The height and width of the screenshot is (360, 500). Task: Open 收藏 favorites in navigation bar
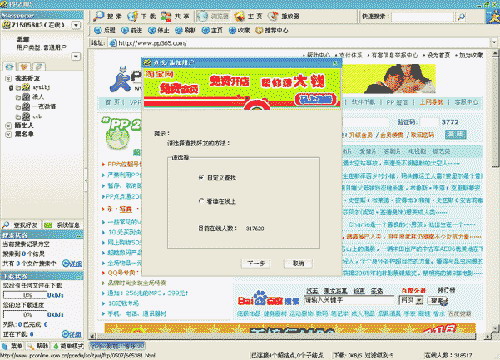(x=239, y=30)
